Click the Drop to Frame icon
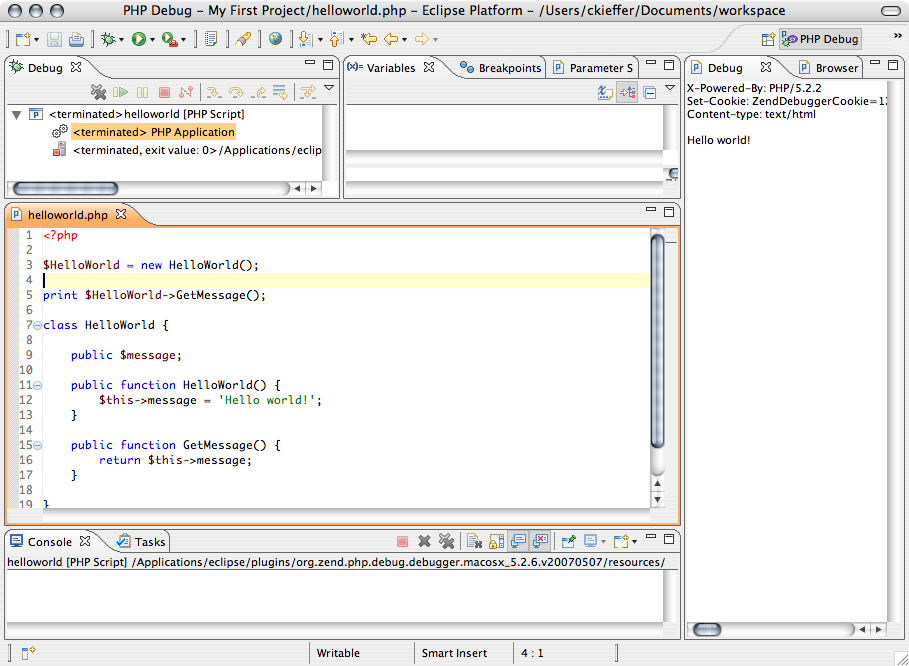Screen dimensions: 909x666 pyautogui.click(x=280, y=92)
